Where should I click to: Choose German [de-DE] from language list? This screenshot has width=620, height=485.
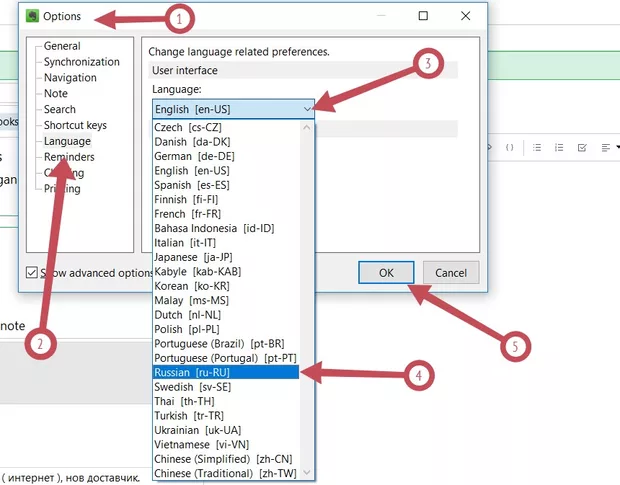pyautogui.click(x=226, y=156)
